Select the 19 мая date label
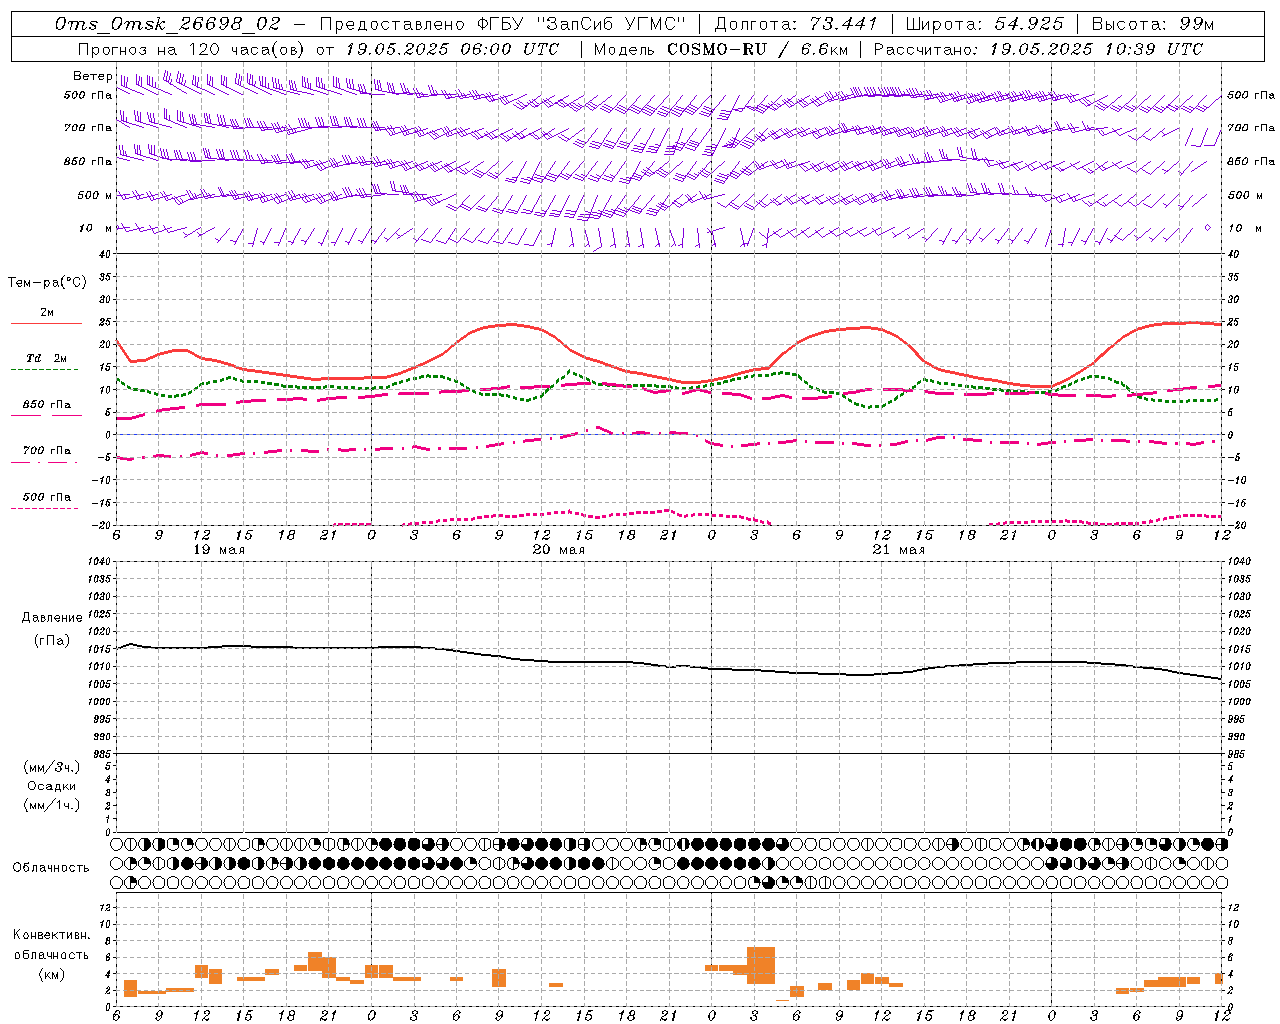 pyautogui.click(x=218, y=550)
